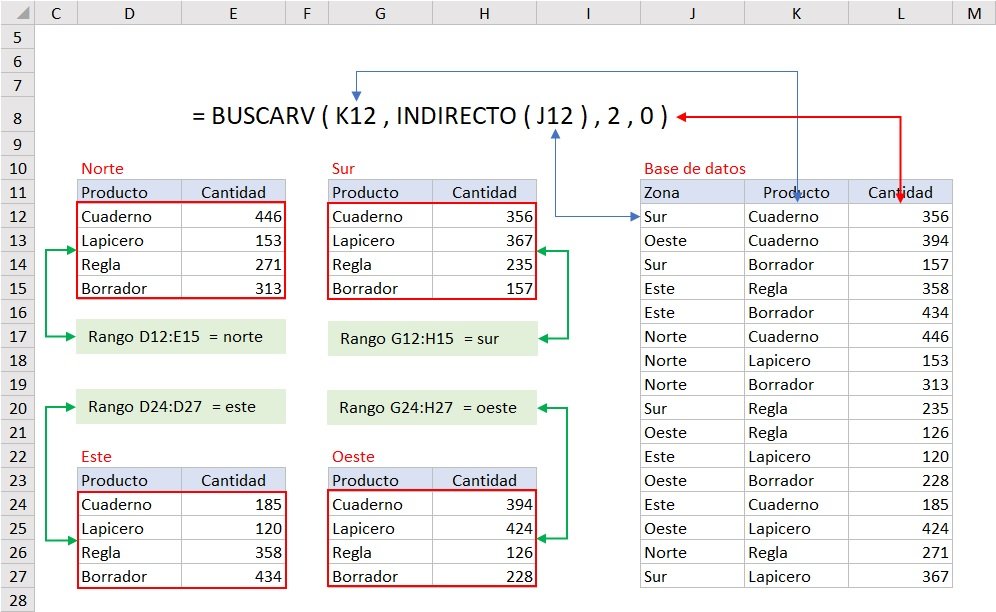This screenshot has width=996, height=612.
Task: Select column K by clicking its header
Action: click(x=796, y=13)
